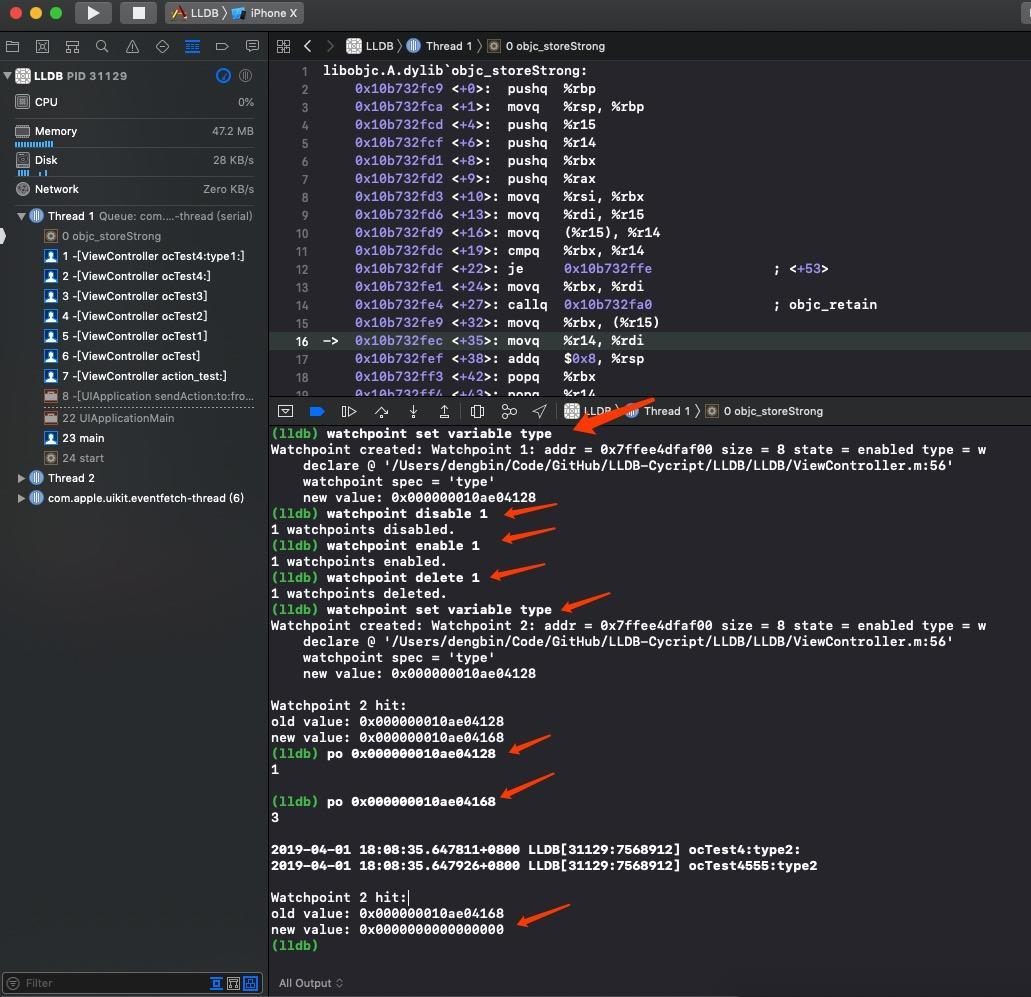The height and width of the screenshot is (997, 1031).
Task: Expand the Thread 2 disclosure triangle
Action: (x=21, y=478)
